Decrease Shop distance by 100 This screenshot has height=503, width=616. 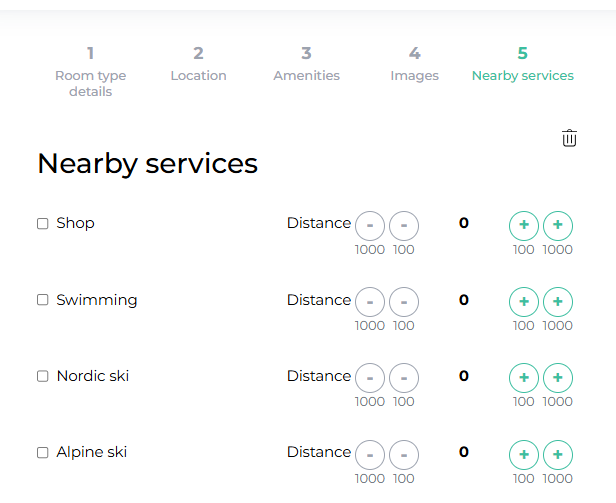pyautogui.click(x=404, y=225)
